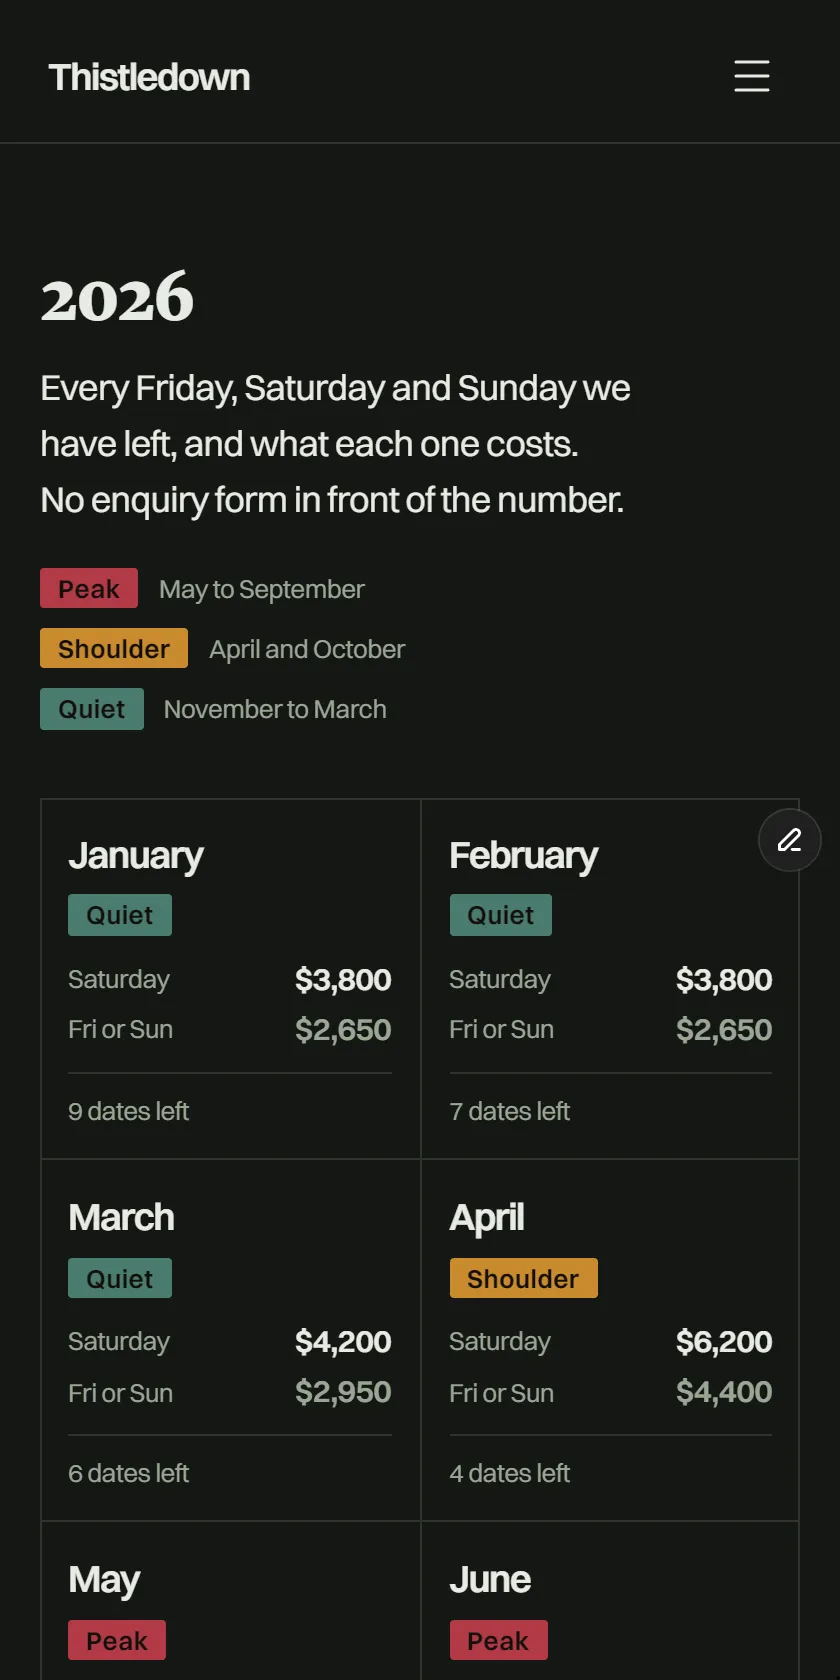
Task: Open the March month heading
Action: point(121,1217)
